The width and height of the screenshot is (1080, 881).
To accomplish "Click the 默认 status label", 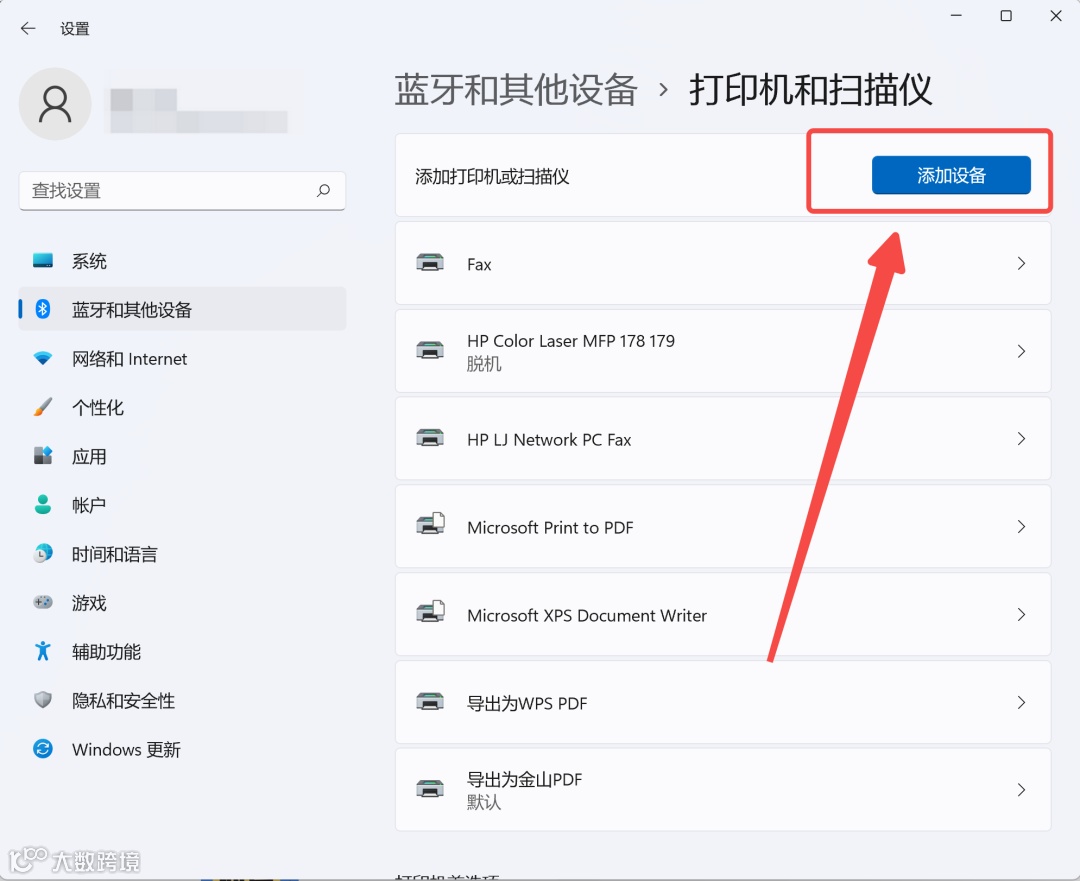I will coord(484,802).
